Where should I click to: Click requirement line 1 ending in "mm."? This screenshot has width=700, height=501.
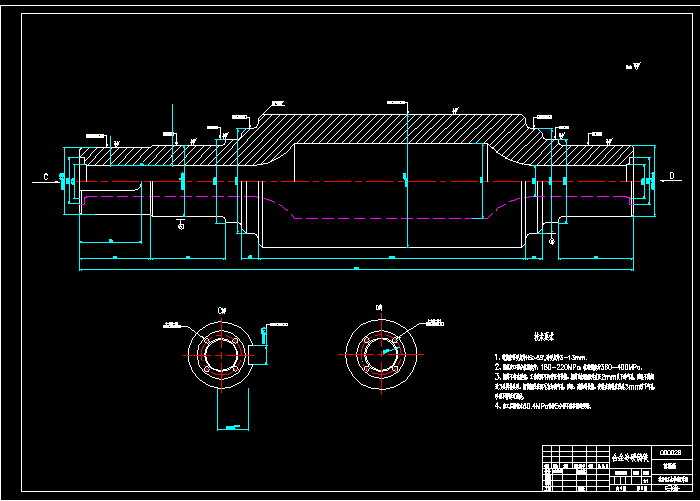coord(541,357)
